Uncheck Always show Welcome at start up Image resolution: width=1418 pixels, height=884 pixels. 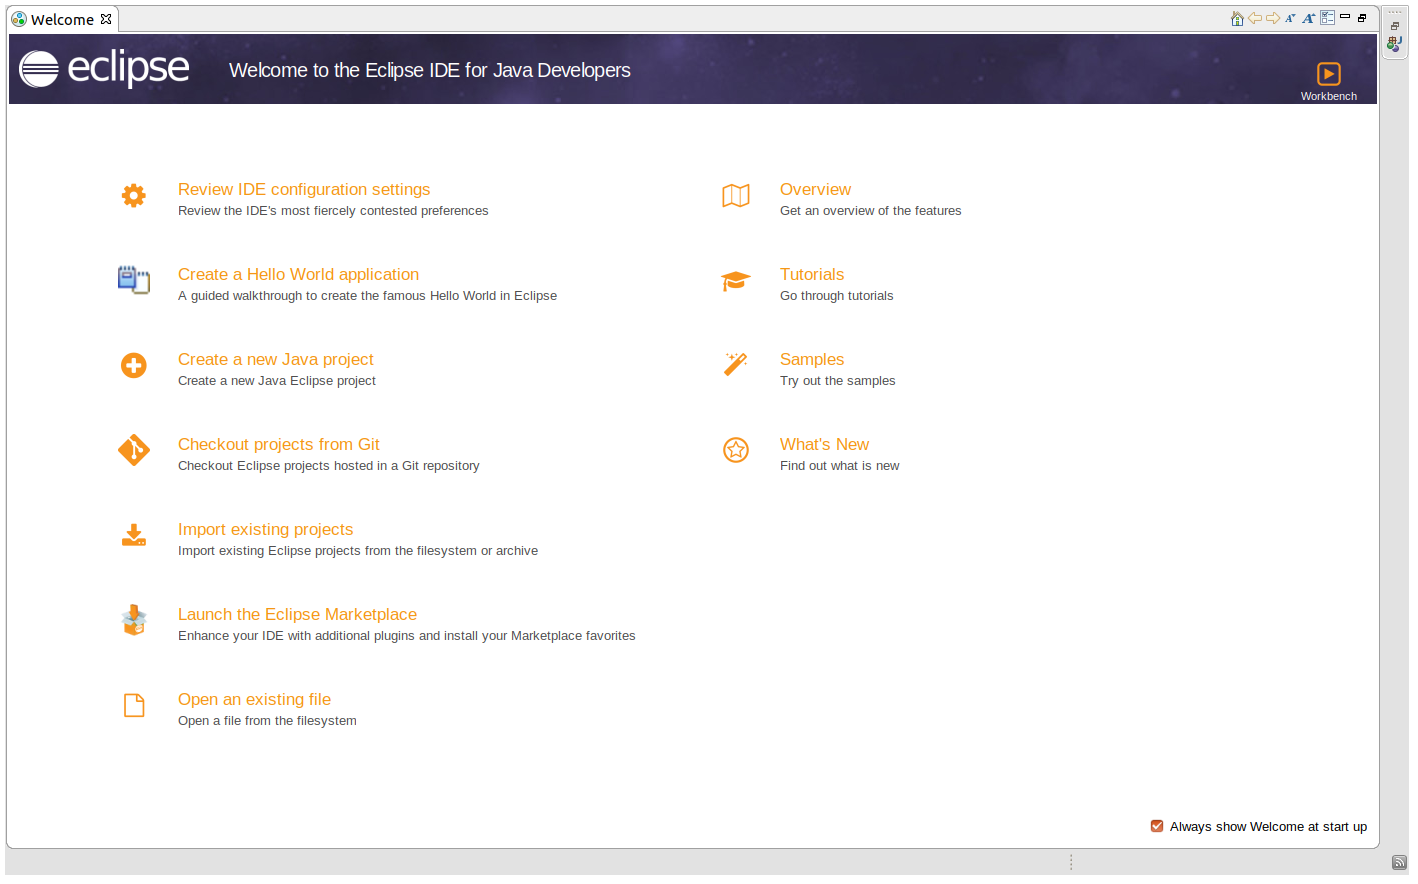click(1157, 826)
